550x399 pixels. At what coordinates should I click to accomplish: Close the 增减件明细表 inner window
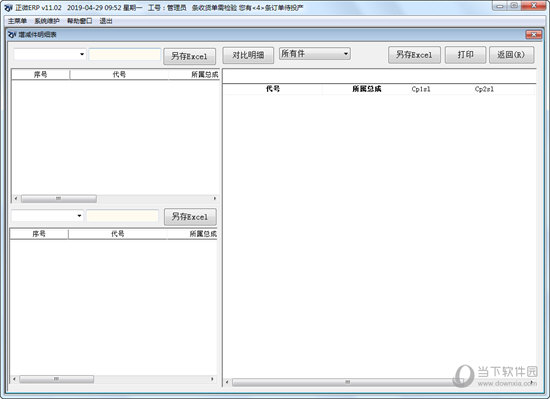coord(534,34)
